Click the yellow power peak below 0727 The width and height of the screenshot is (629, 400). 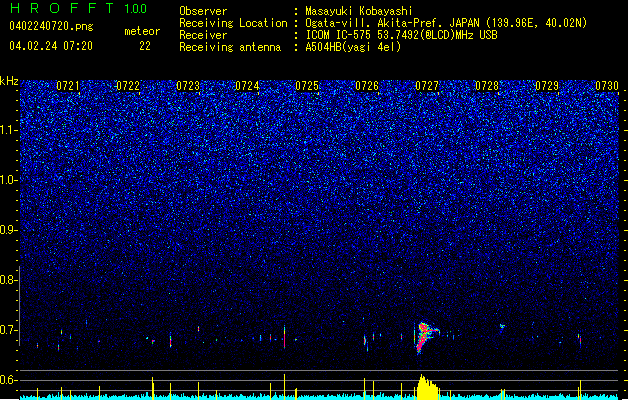[427, 388]
